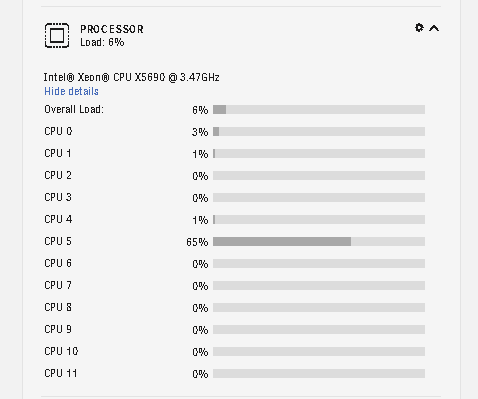
Task: Select the CPU 5 label
Action: tap(58, 241)
